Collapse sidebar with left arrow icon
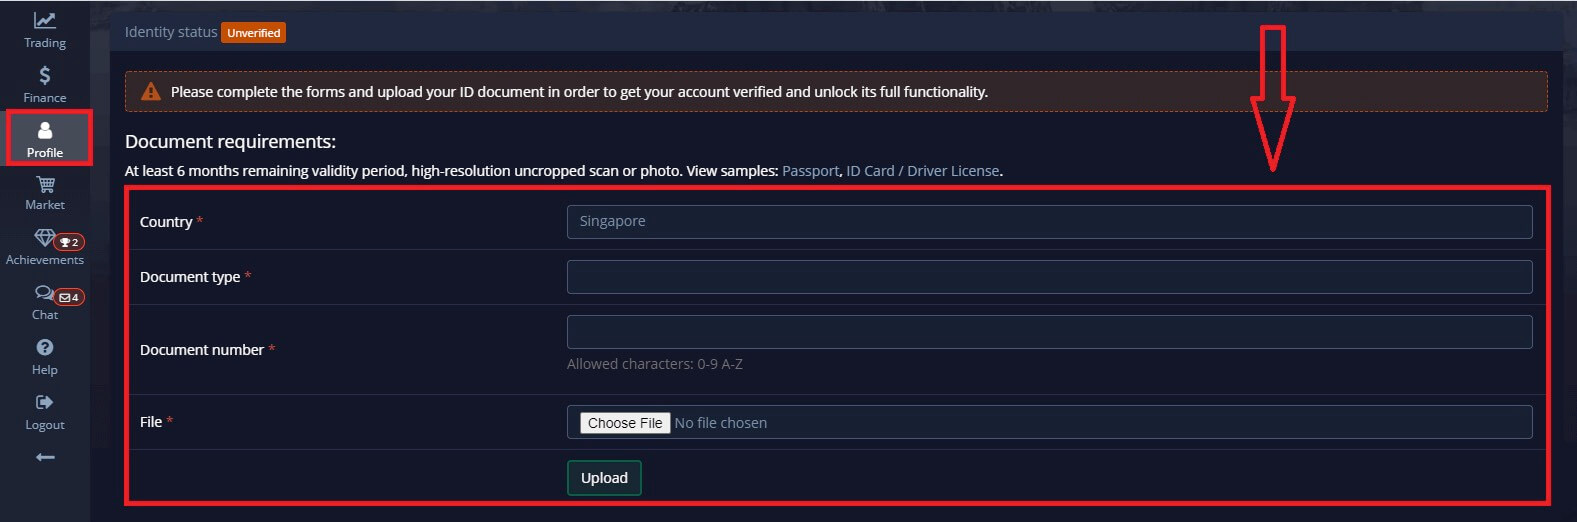 [x=45, y=457]
